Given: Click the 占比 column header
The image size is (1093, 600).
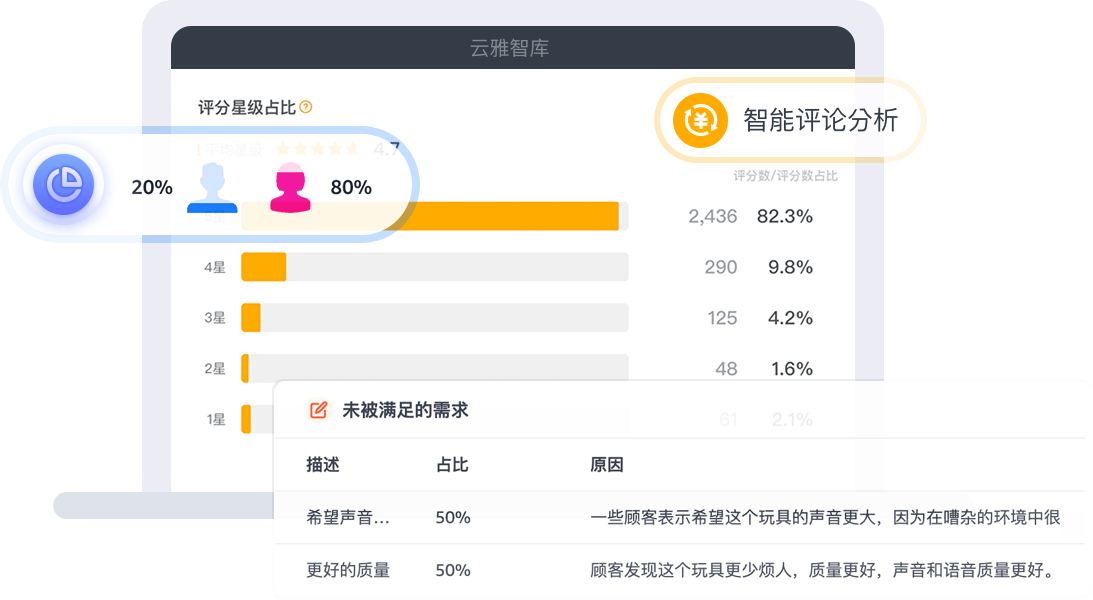Looking at the screenshot, I should 452,465.
